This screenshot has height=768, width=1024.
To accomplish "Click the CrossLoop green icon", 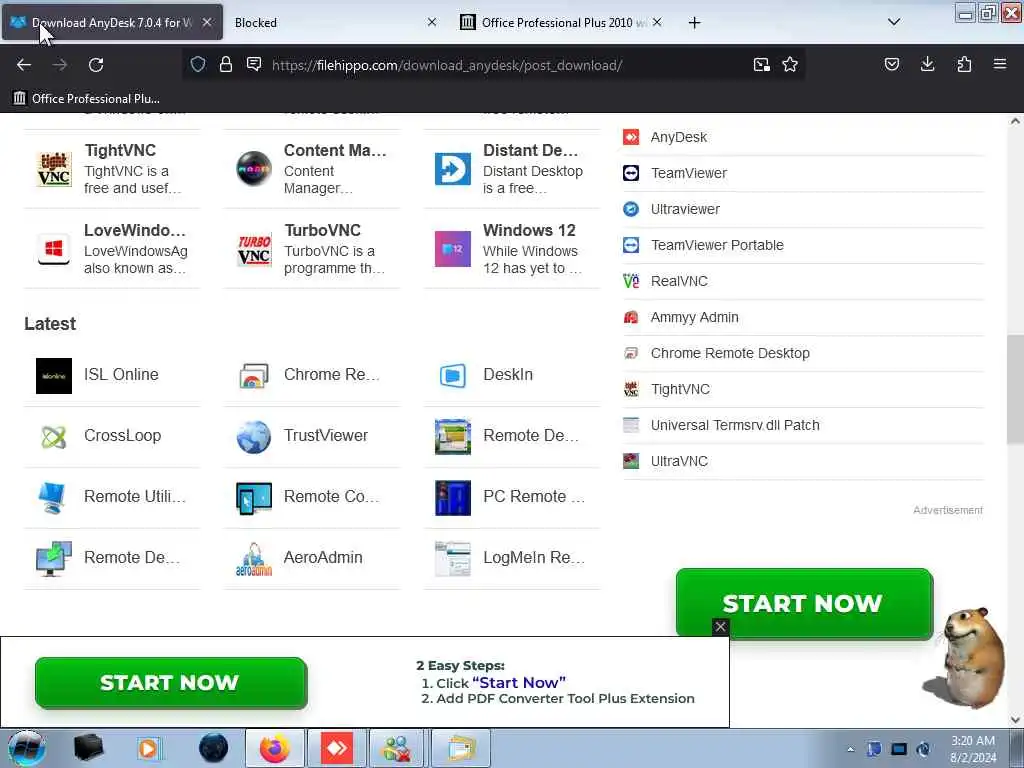I will coord(54,436).
